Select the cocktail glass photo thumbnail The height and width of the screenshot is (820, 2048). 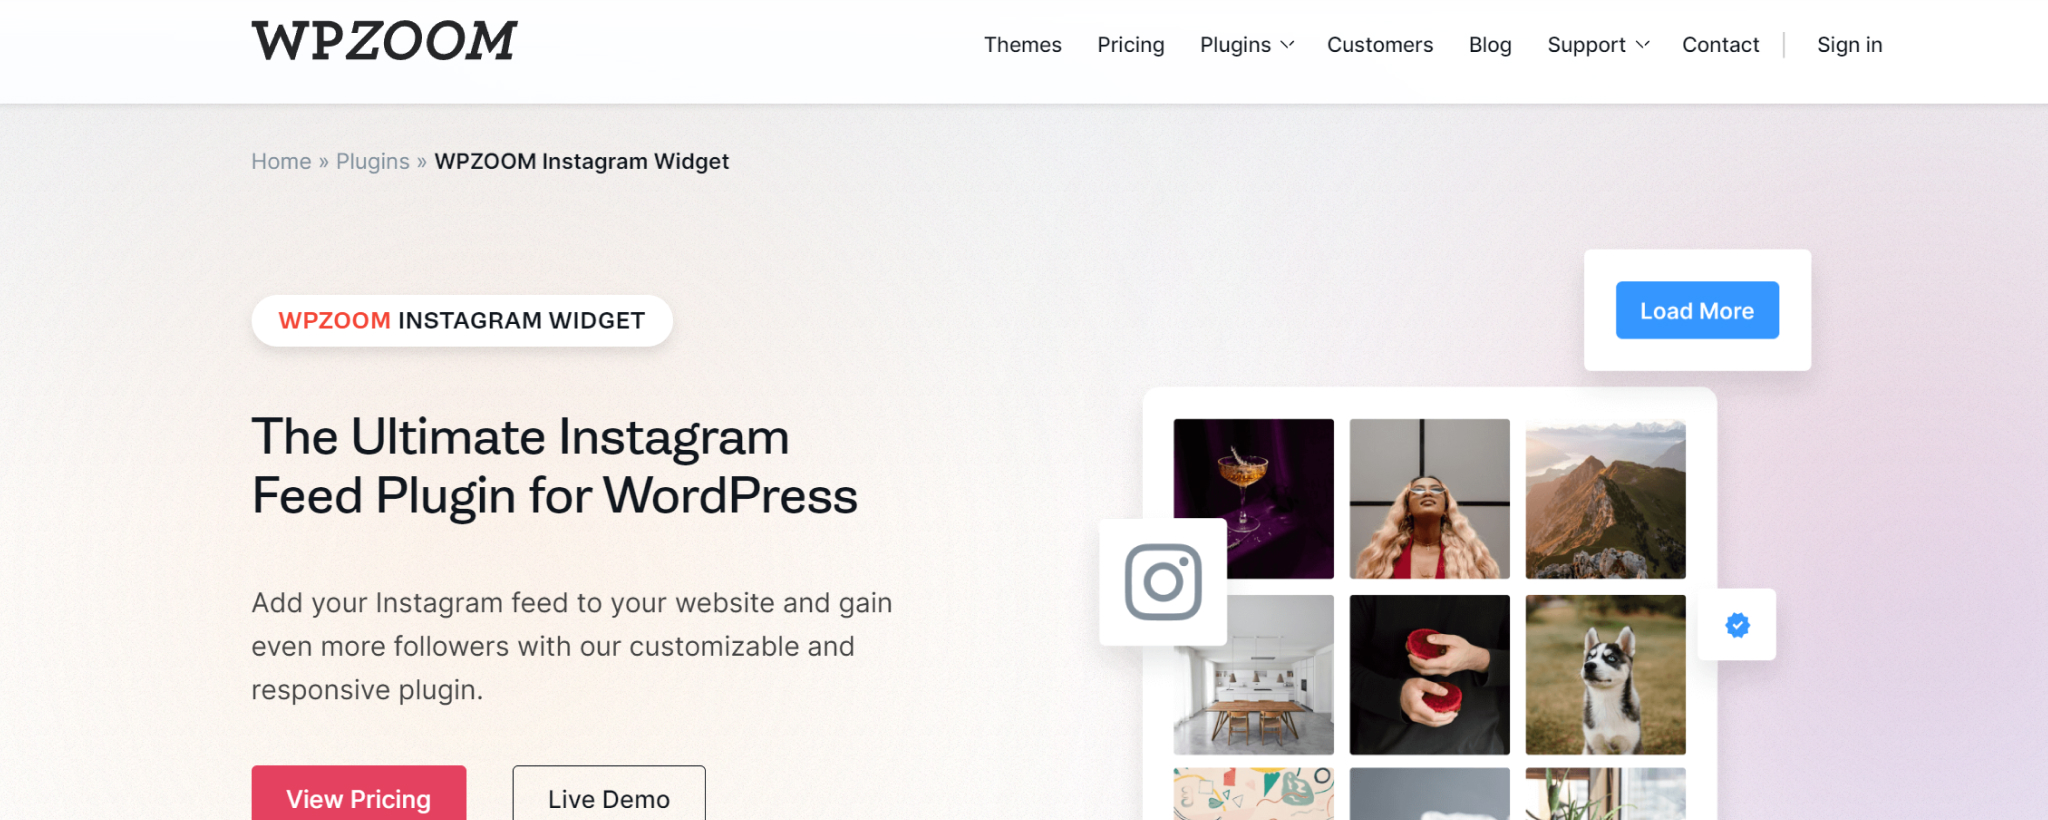[x=1253, y=498]
